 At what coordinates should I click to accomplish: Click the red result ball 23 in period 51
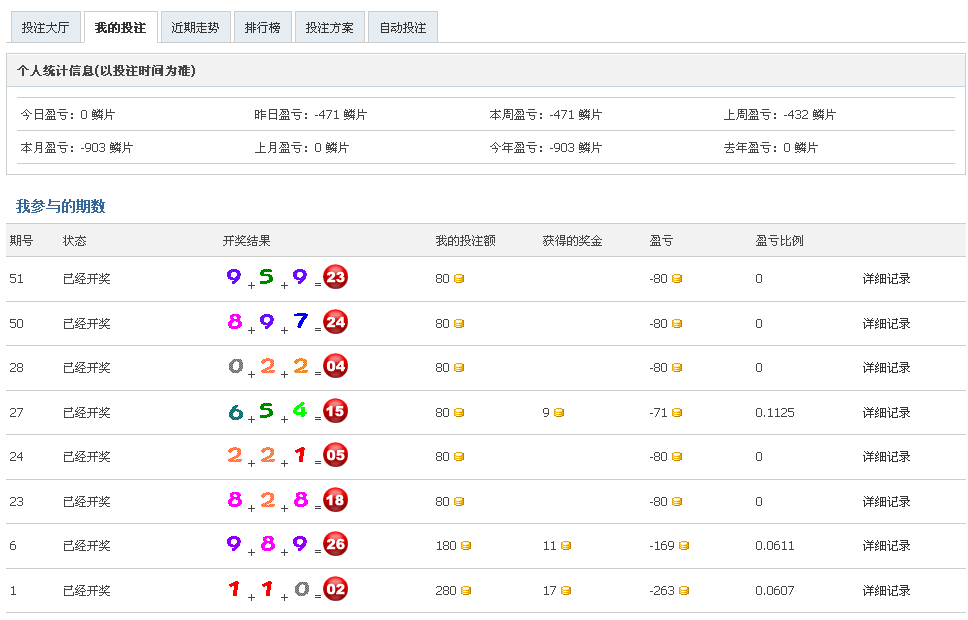[336, 277]
